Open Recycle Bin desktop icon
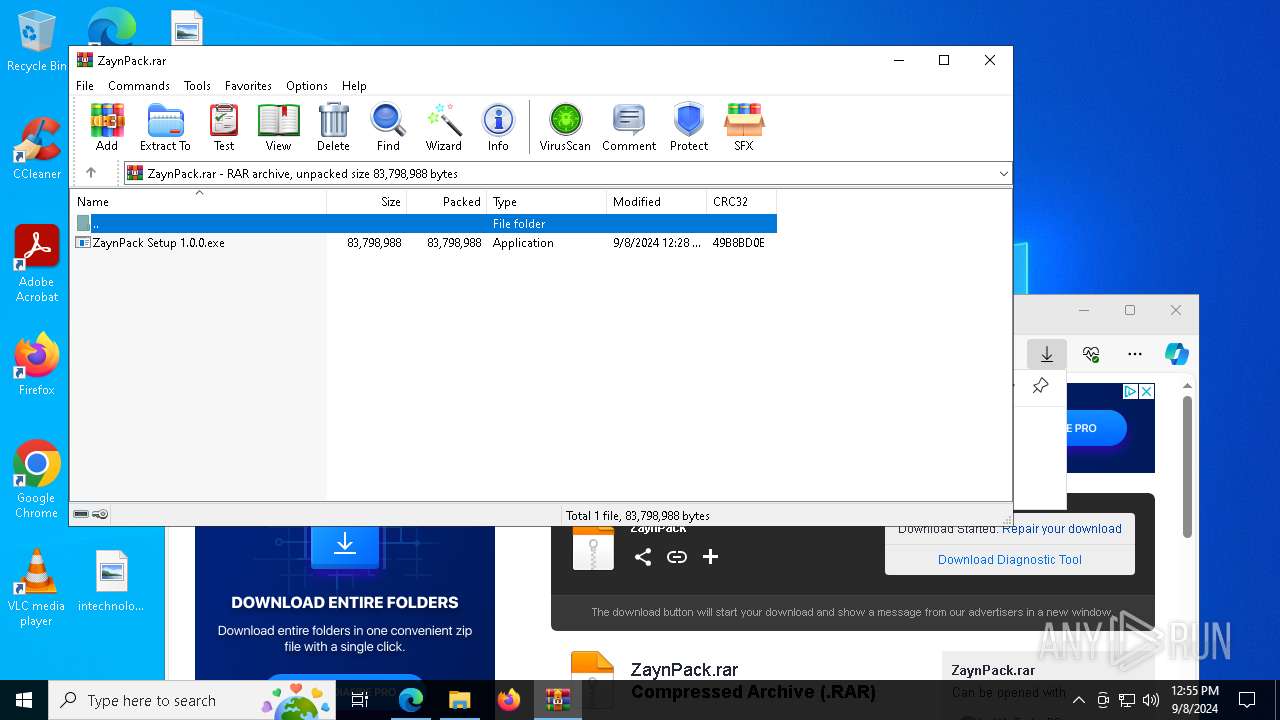Screen dimensions: 1280x720 point(37,41)
